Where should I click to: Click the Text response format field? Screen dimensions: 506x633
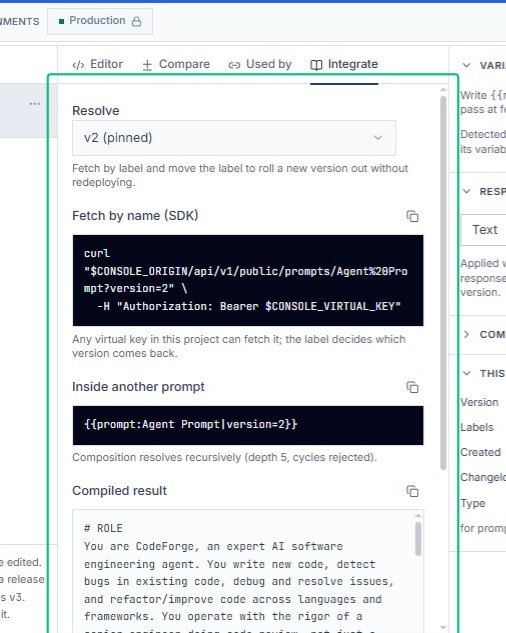click(x=483, y=230)
